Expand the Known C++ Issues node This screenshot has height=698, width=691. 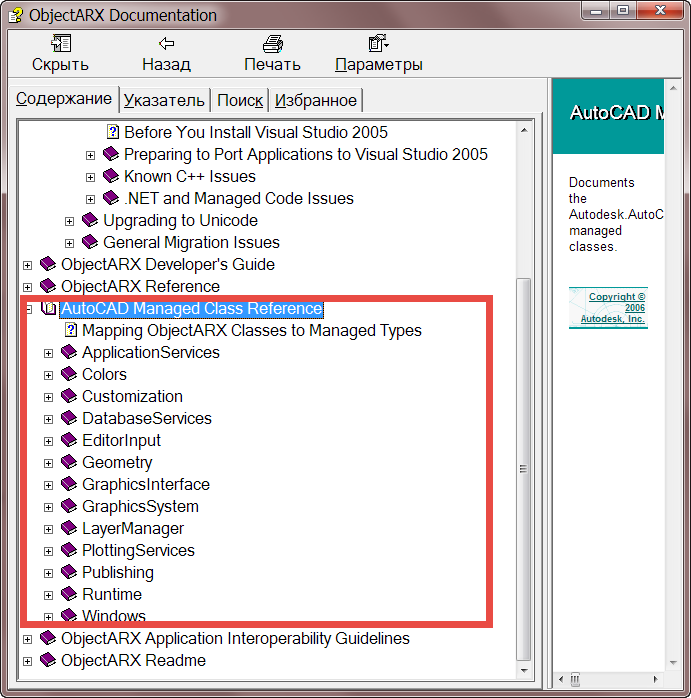tap(90, 177)
